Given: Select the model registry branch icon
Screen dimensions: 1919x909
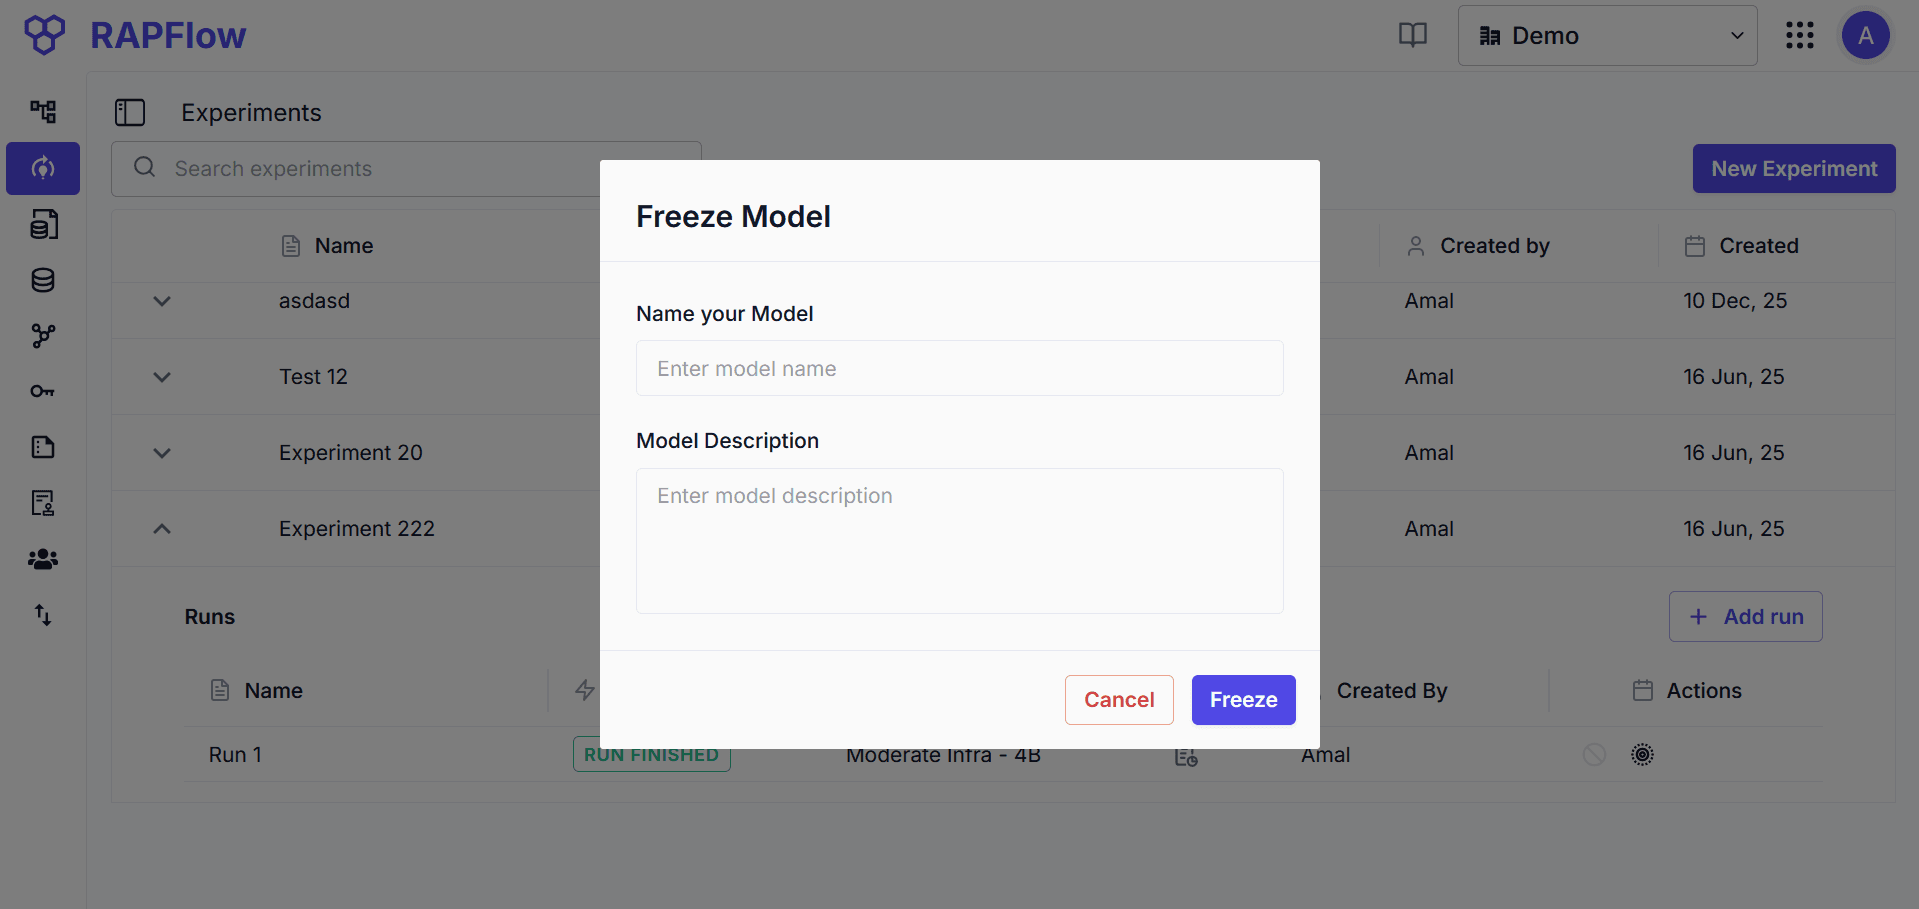Looking at the screenshot, I should (x=43, y=336).
